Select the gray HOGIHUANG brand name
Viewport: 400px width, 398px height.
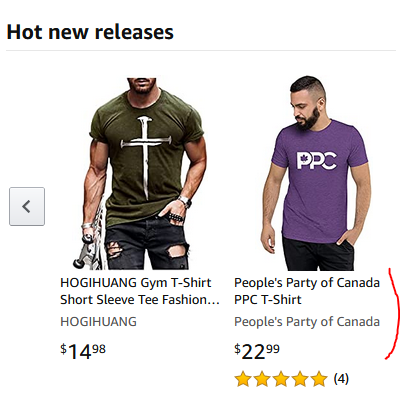point(98,322)
